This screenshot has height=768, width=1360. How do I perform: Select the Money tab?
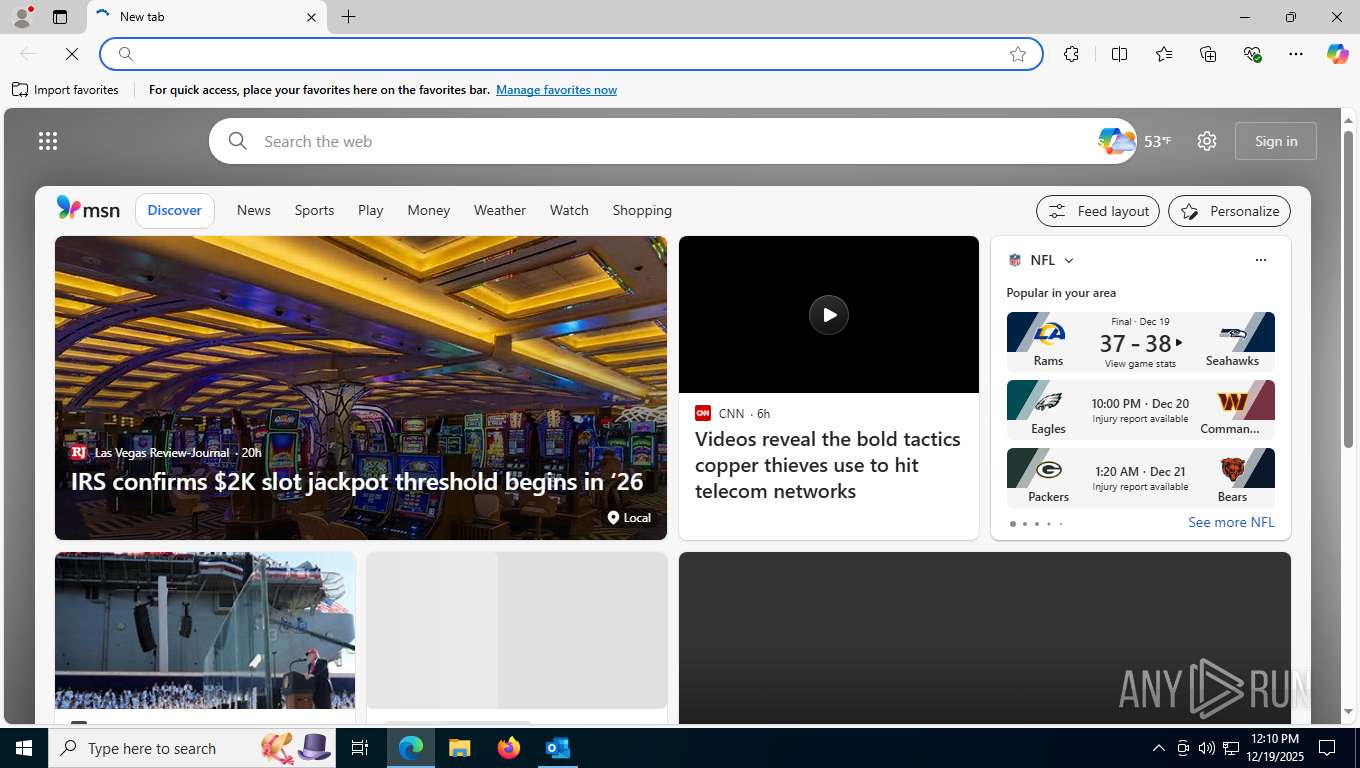pyautogui.click(x=428, y=210)
